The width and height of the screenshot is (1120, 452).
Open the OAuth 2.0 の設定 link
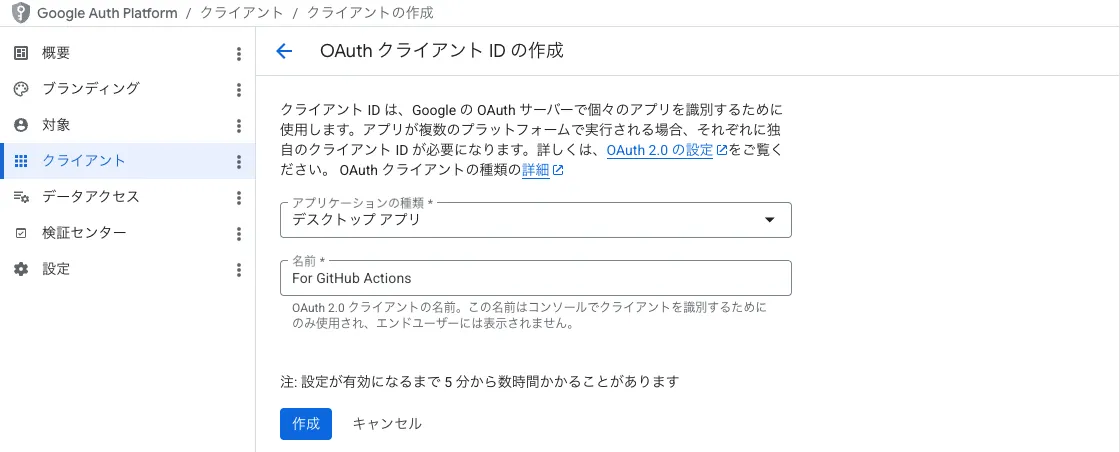pos(660,151)
